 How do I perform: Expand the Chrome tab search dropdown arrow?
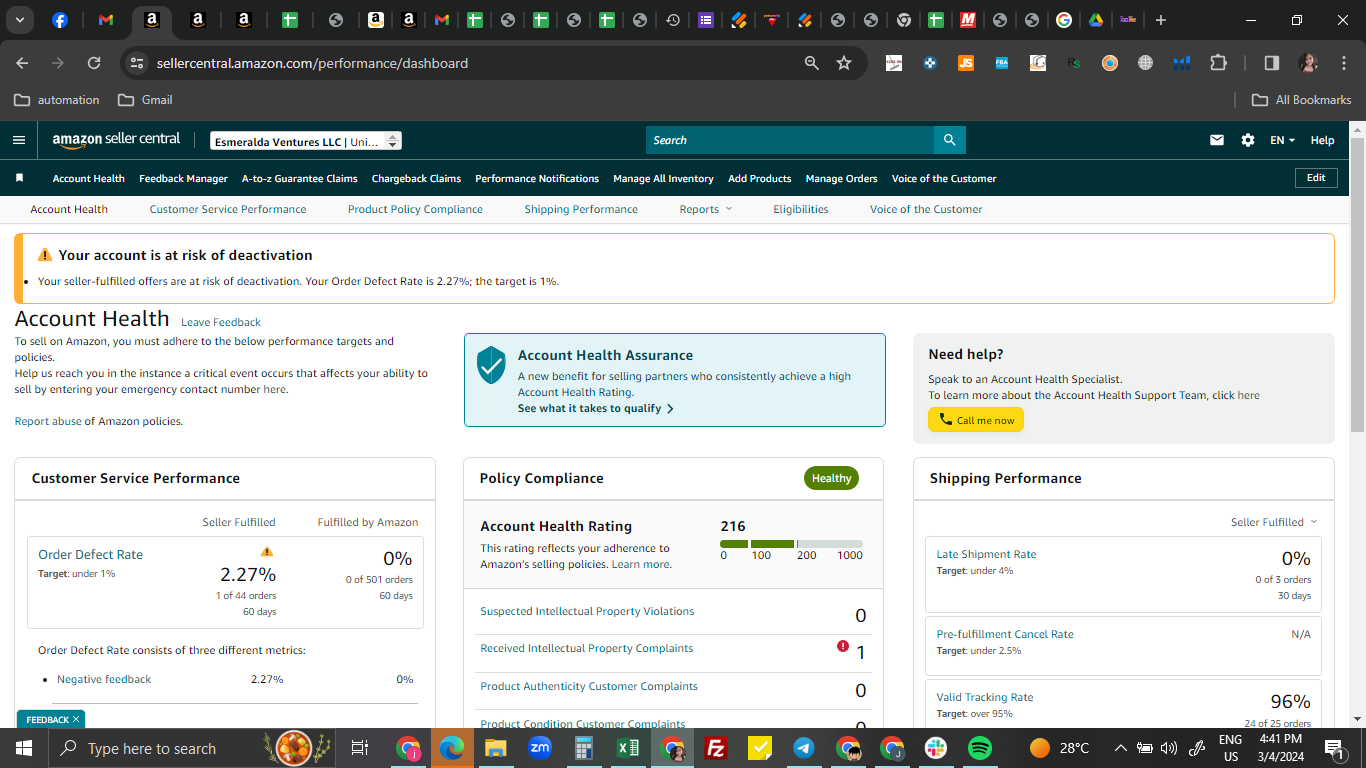point(19,20)
